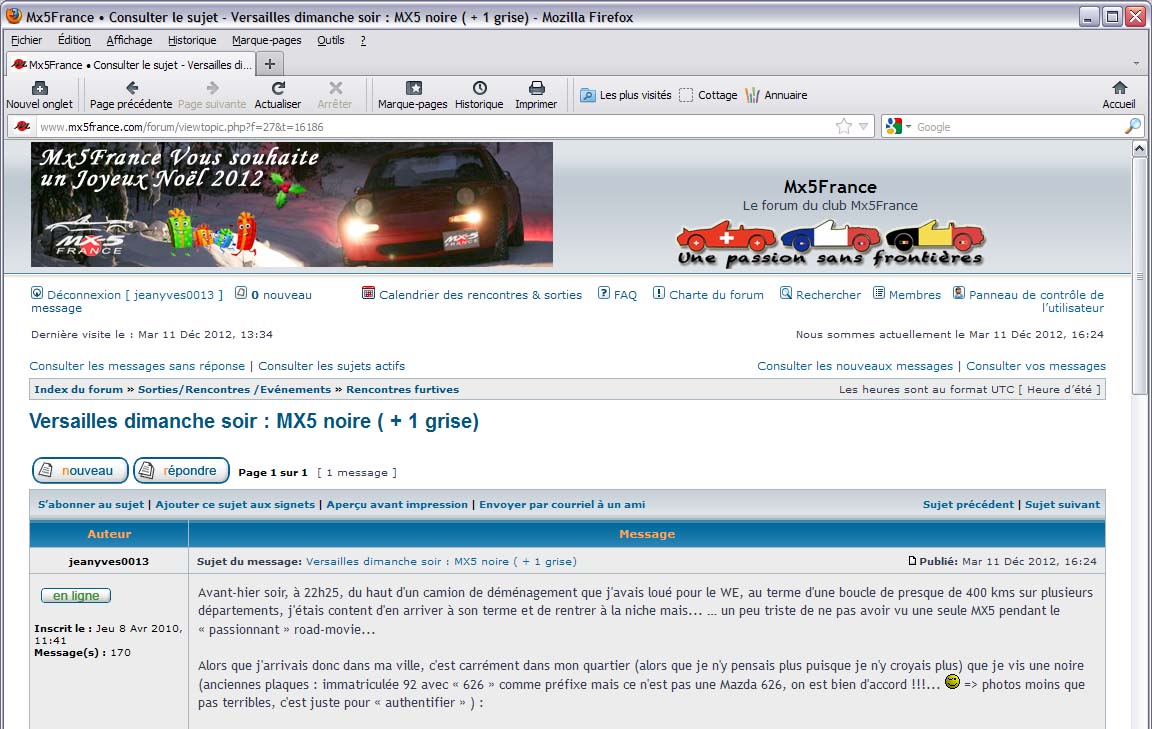This screenshot has height=729, width=1152.
Task: Open Aperçu avant impression
Action: [x=397, y=505]
